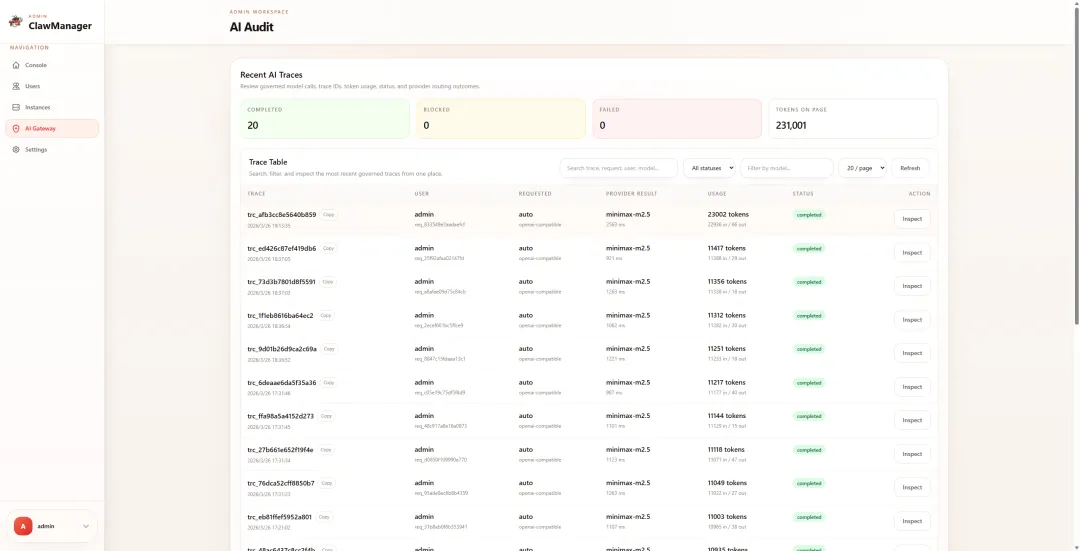The image size is (1080, 551).
Task: Inspect trace trc_9d01b26d9ca2c69a
Action: pos(912,353)
